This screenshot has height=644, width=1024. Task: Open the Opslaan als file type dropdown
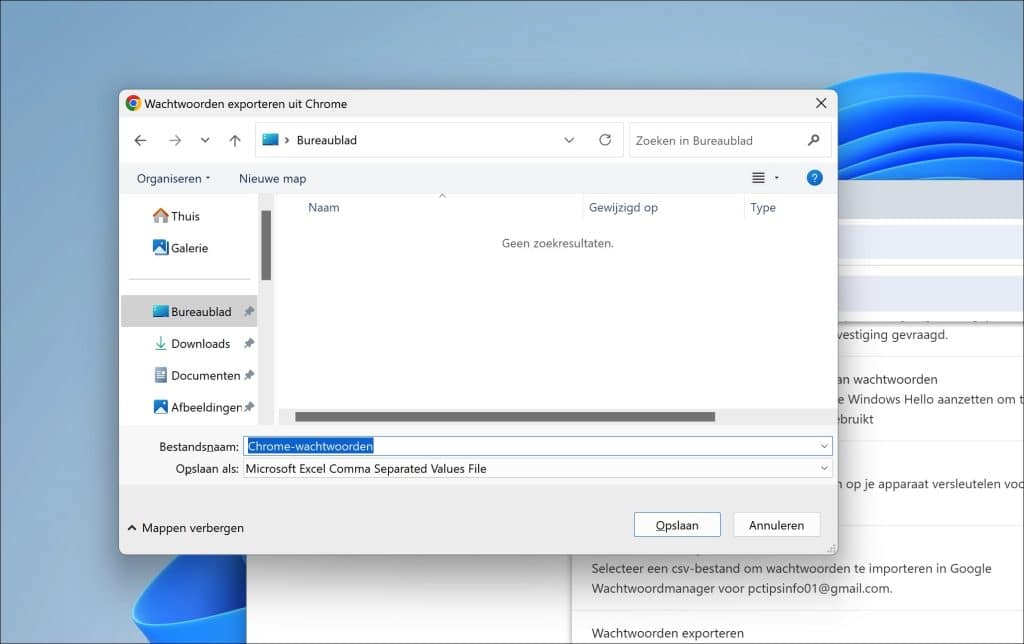point(537,468)
